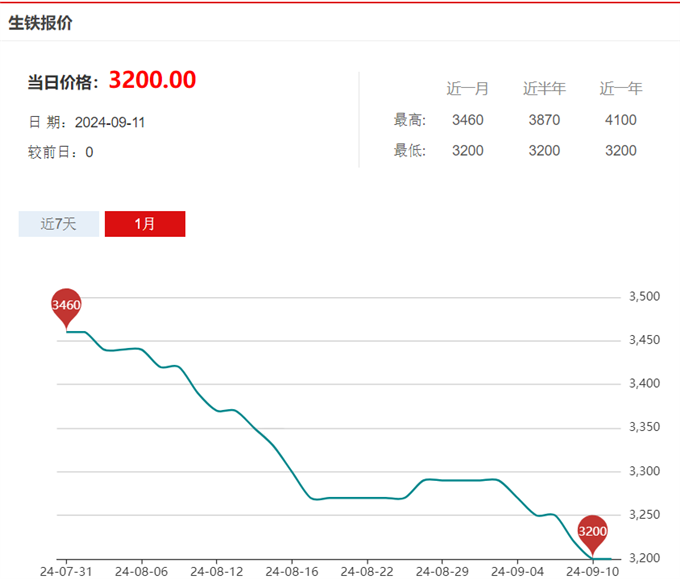
Task: Click the 最低 row label
Action: click(x=410, y=151)
